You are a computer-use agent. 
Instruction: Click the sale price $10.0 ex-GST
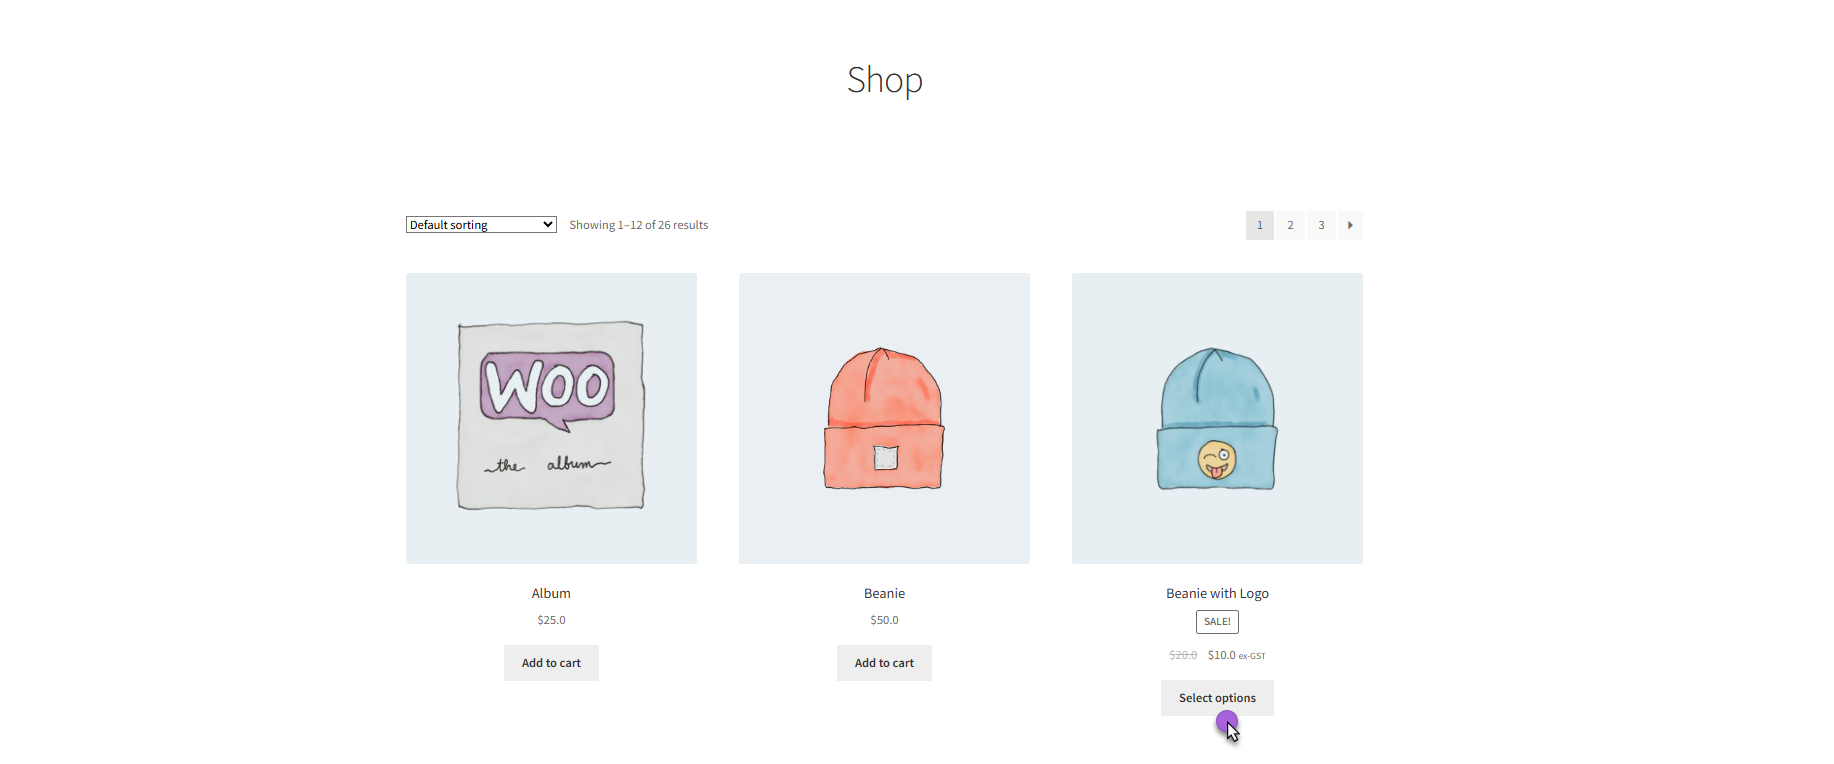1236,655
